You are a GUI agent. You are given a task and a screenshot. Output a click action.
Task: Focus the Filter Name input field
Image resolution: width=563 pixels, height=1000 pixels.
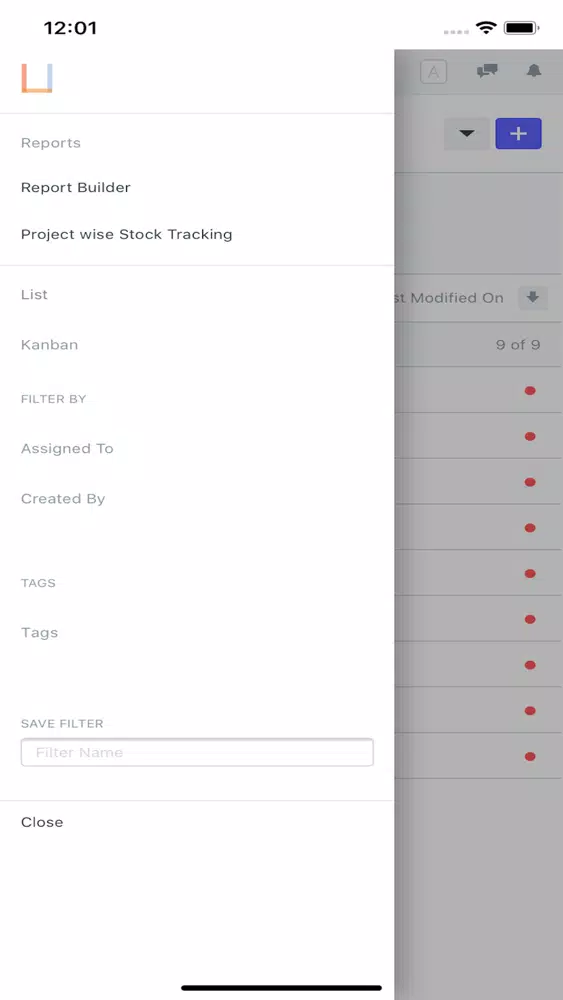[x=197, y=753]
